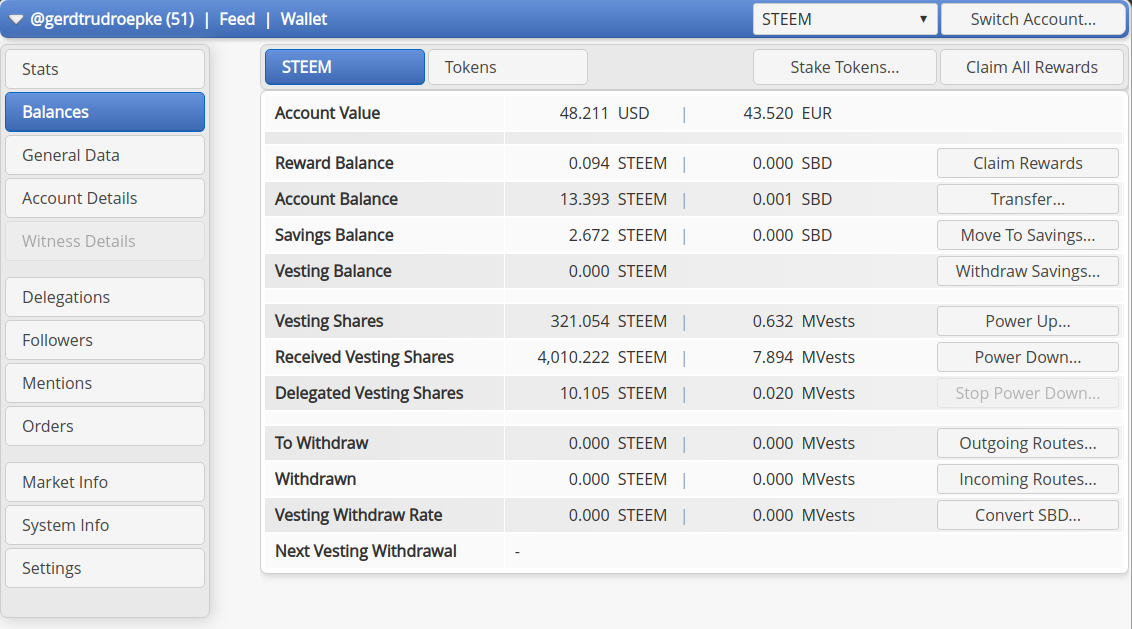Screen dimensions: 1132x629
Task: Select the 48.211 USD account value
Action: click(x=604, y=113)
